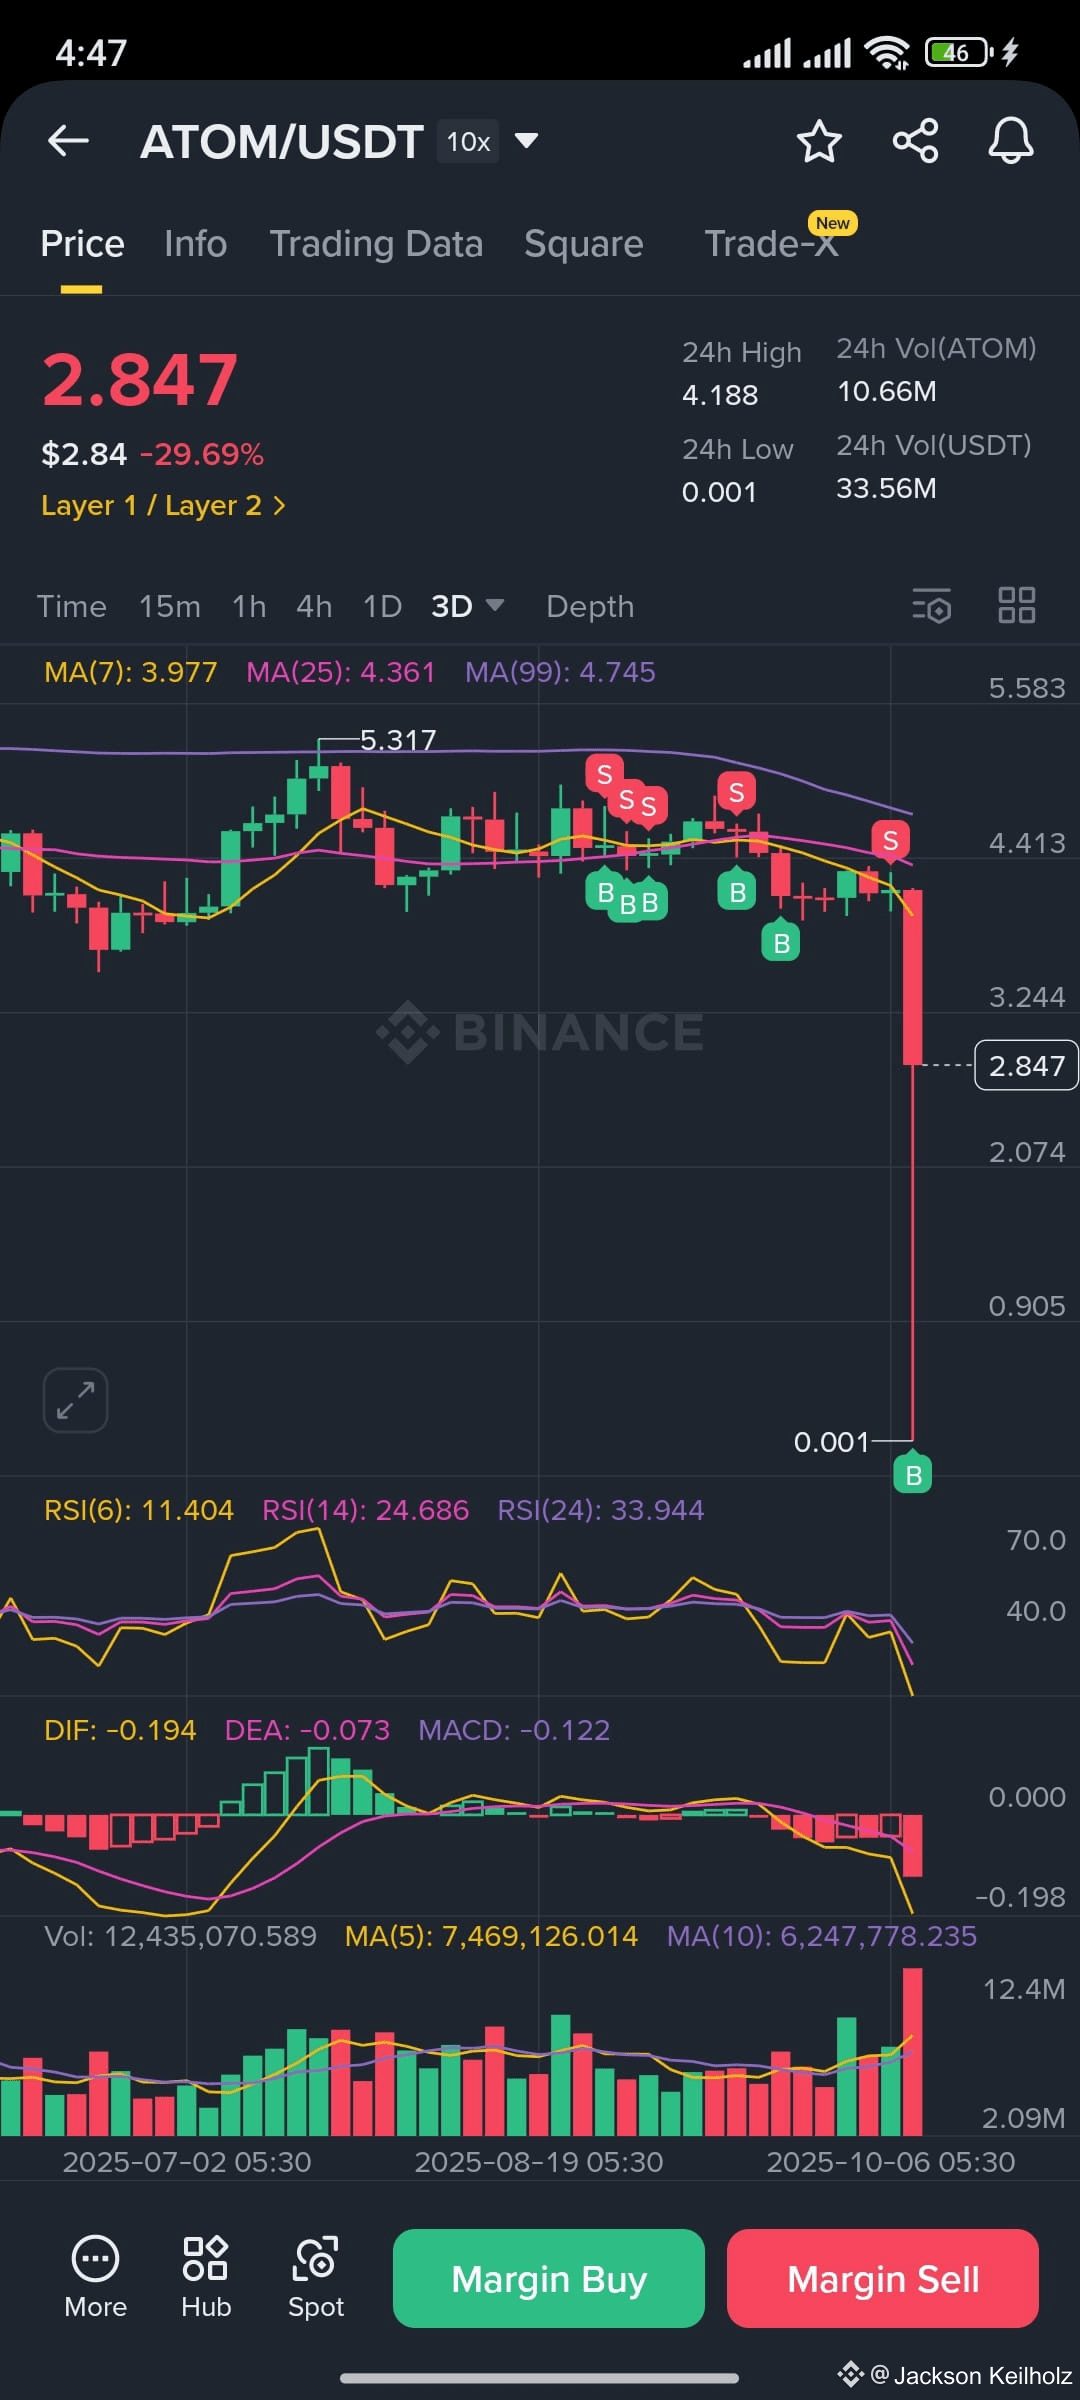Select the 15m interval
1080x2400 pixels.
tap(169, 606)
